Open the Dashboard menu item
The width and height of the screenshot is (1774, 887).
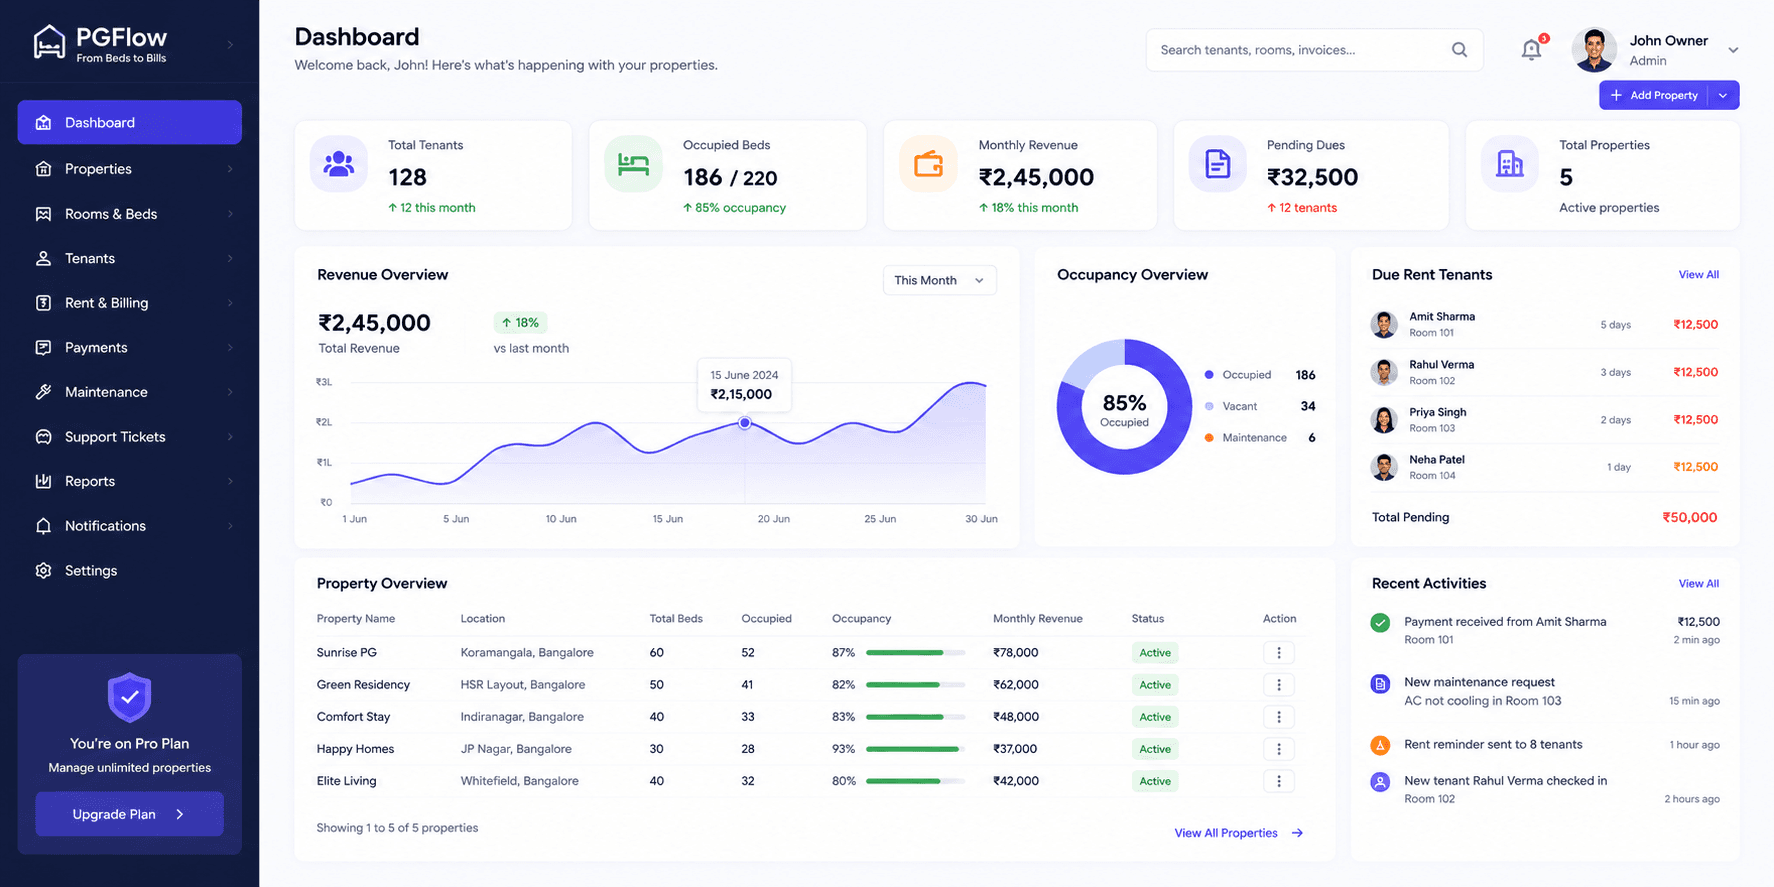click(129, 122)
